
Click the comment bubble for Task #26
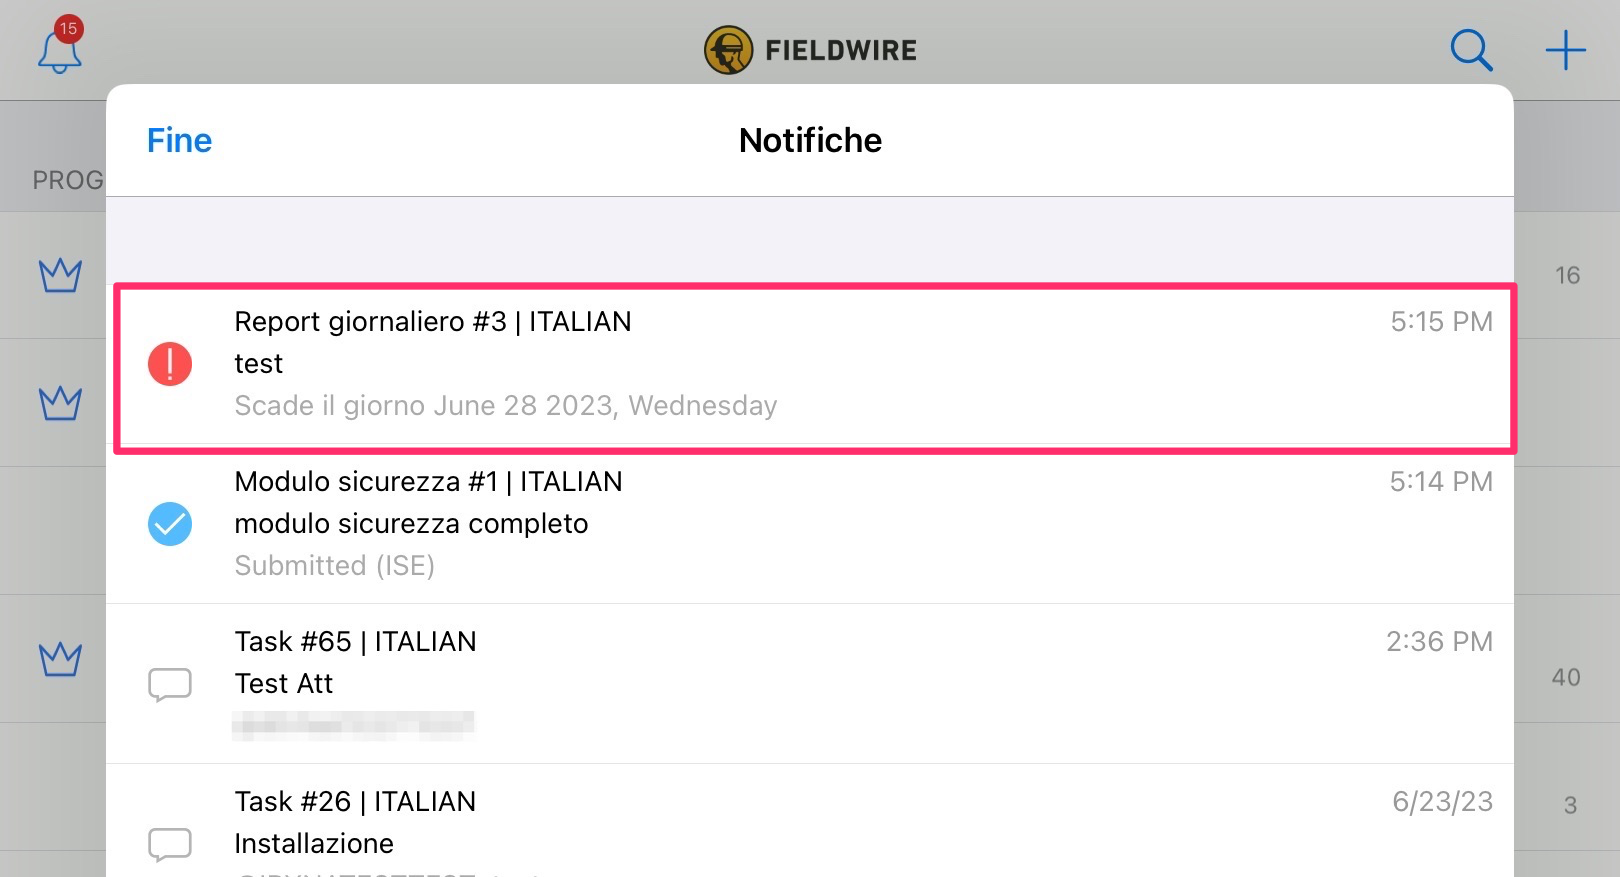coord(170,844)
